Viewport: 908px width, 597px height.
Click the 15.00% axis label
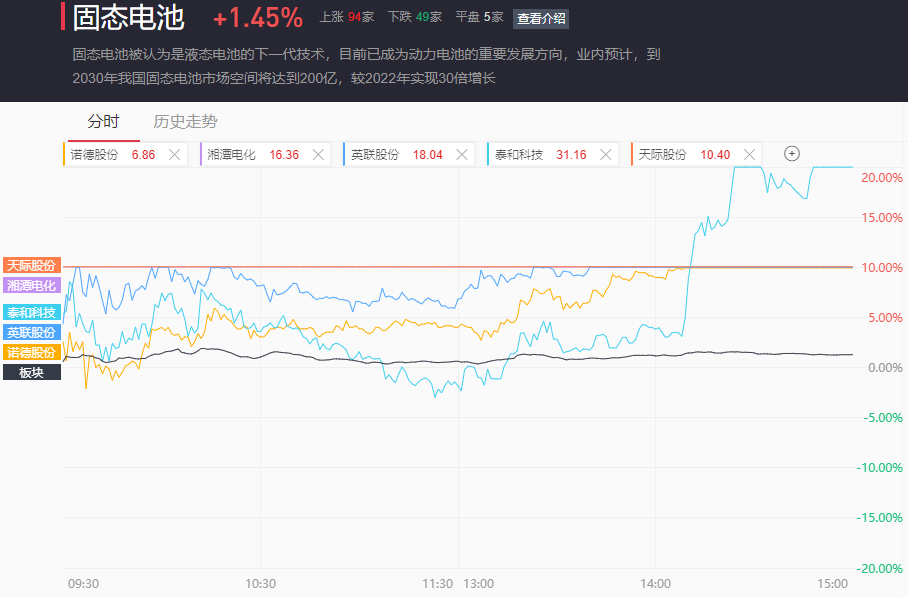pyautogui.click(x=881, y=218)
